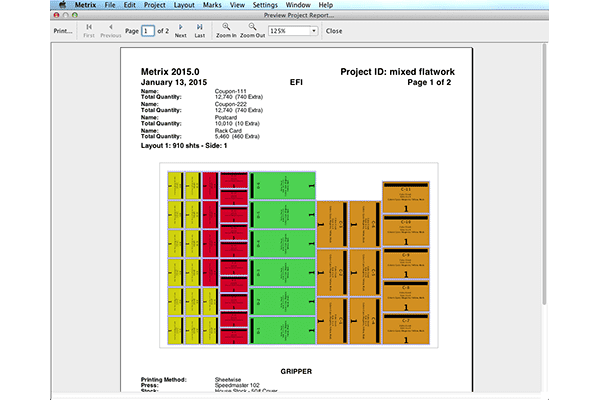
Task: Open the Marks menu
Action: click(x=212, y=5)
